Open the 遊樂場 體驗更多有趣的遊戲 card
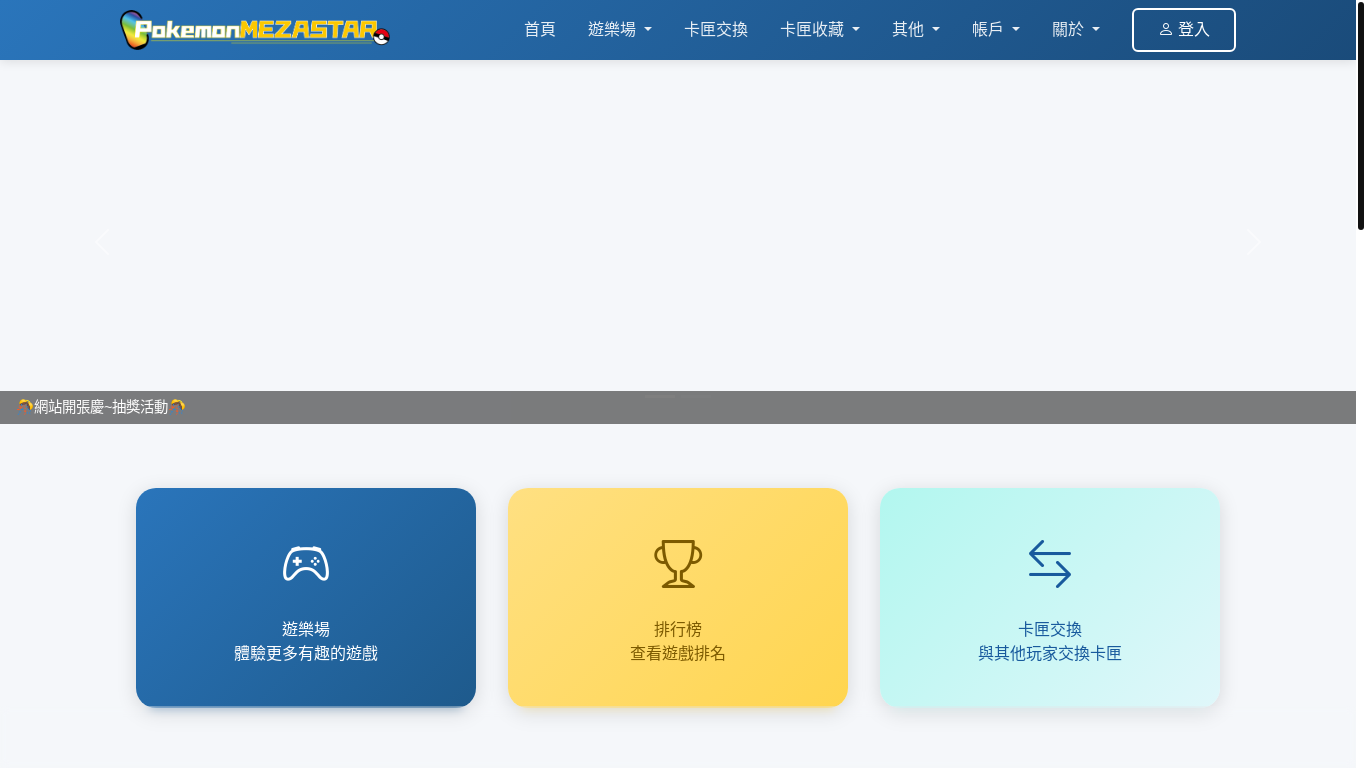Image resolution: width=1366 pixels, height=768 pixels. pos(306,597)
